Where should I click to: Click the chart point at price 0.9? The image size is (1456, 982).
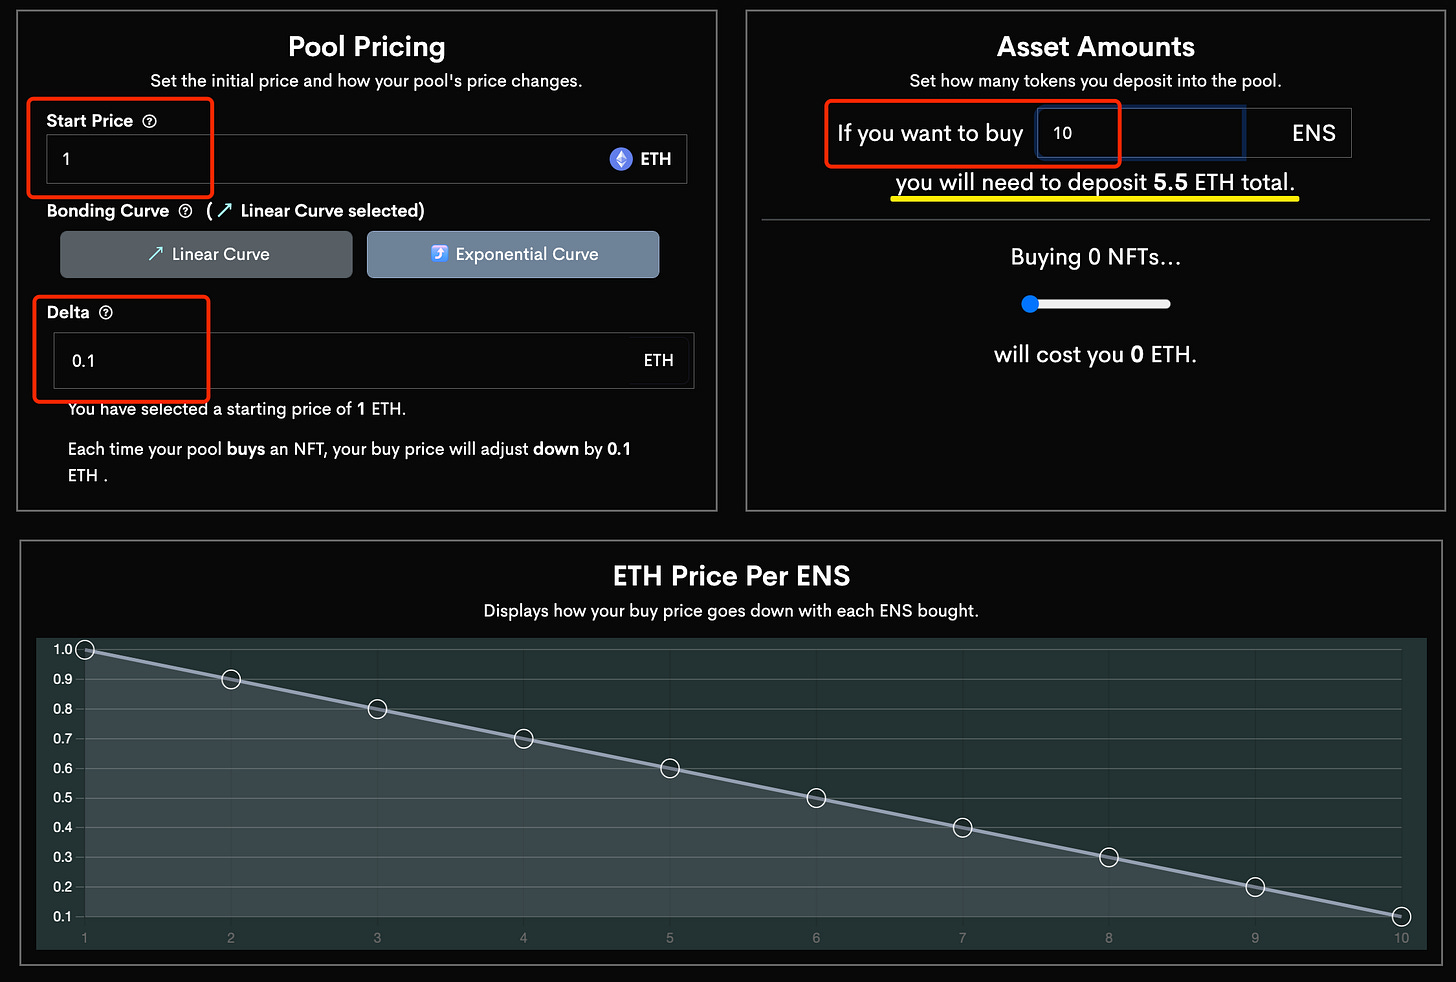click(231, 680)
